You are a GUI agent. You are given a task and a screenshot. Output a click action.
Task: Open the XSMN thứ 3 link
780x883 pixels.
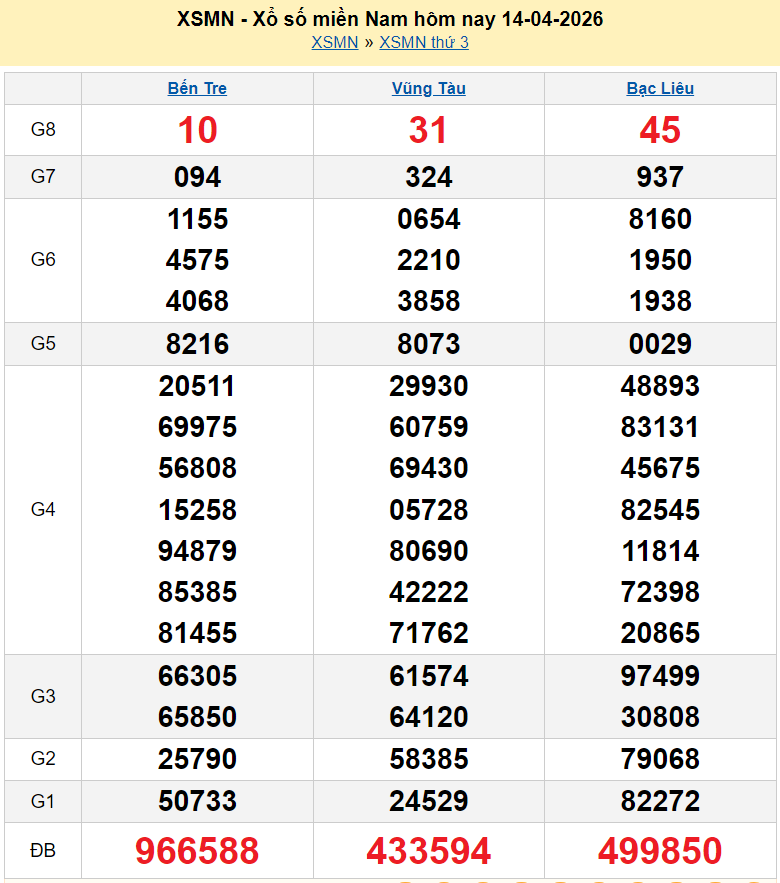pos(424,42)
